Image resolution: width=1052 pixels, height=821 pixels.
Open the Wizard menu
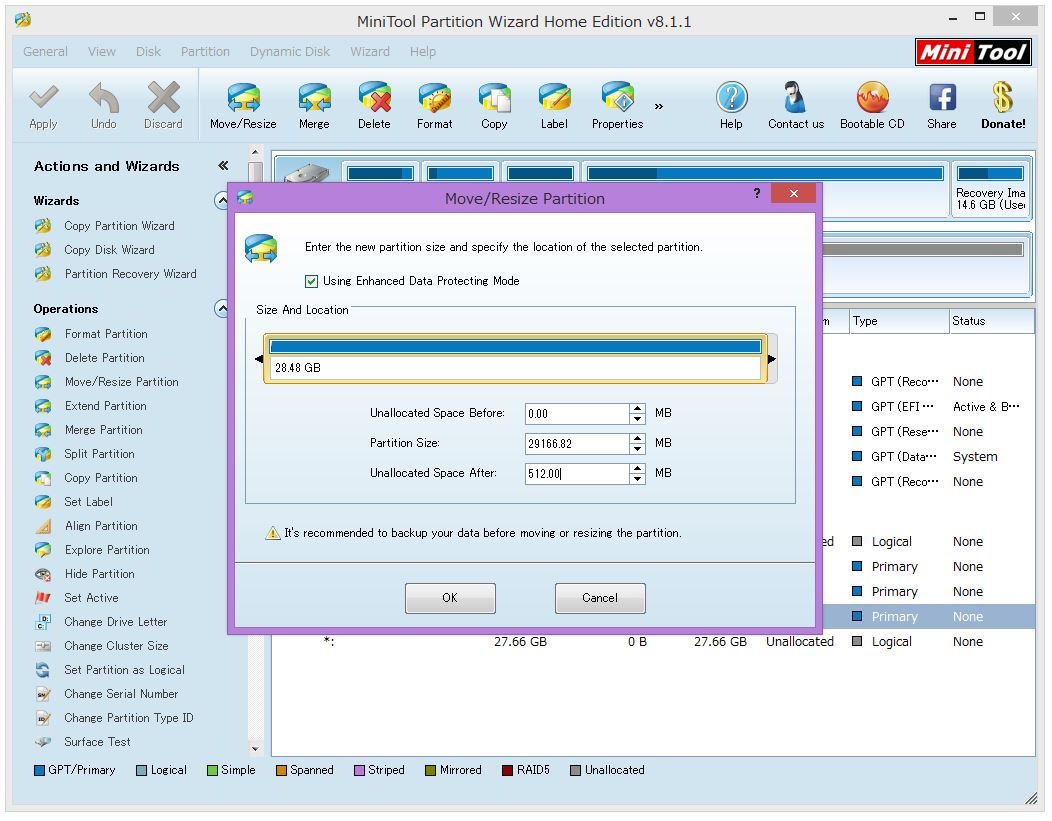click(x=369, y=52)
